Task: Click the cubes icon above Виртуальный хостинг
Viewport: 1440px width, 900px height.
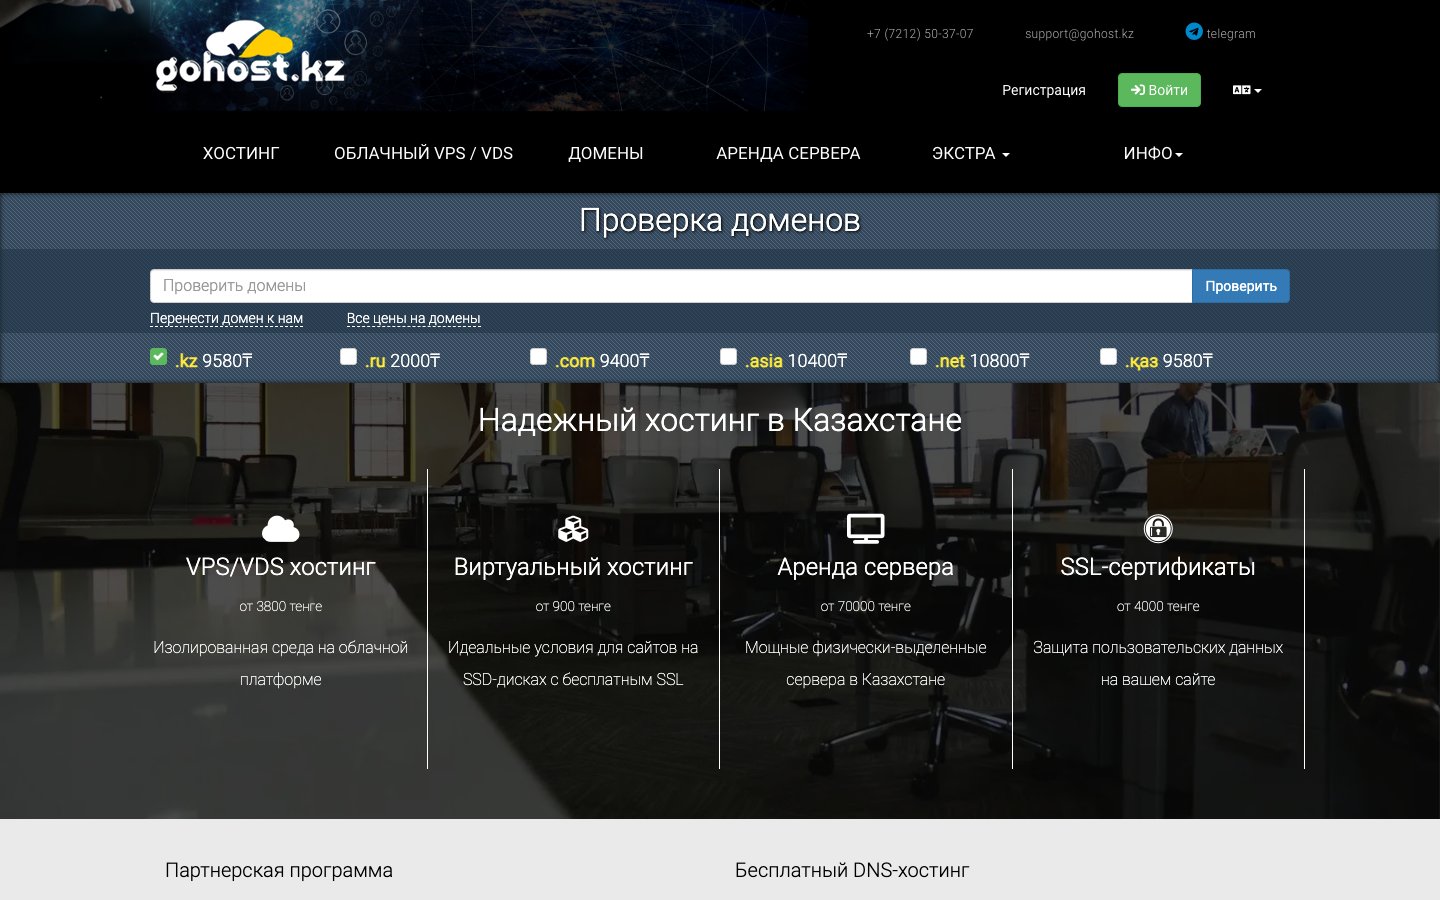Action: (573, 528)
